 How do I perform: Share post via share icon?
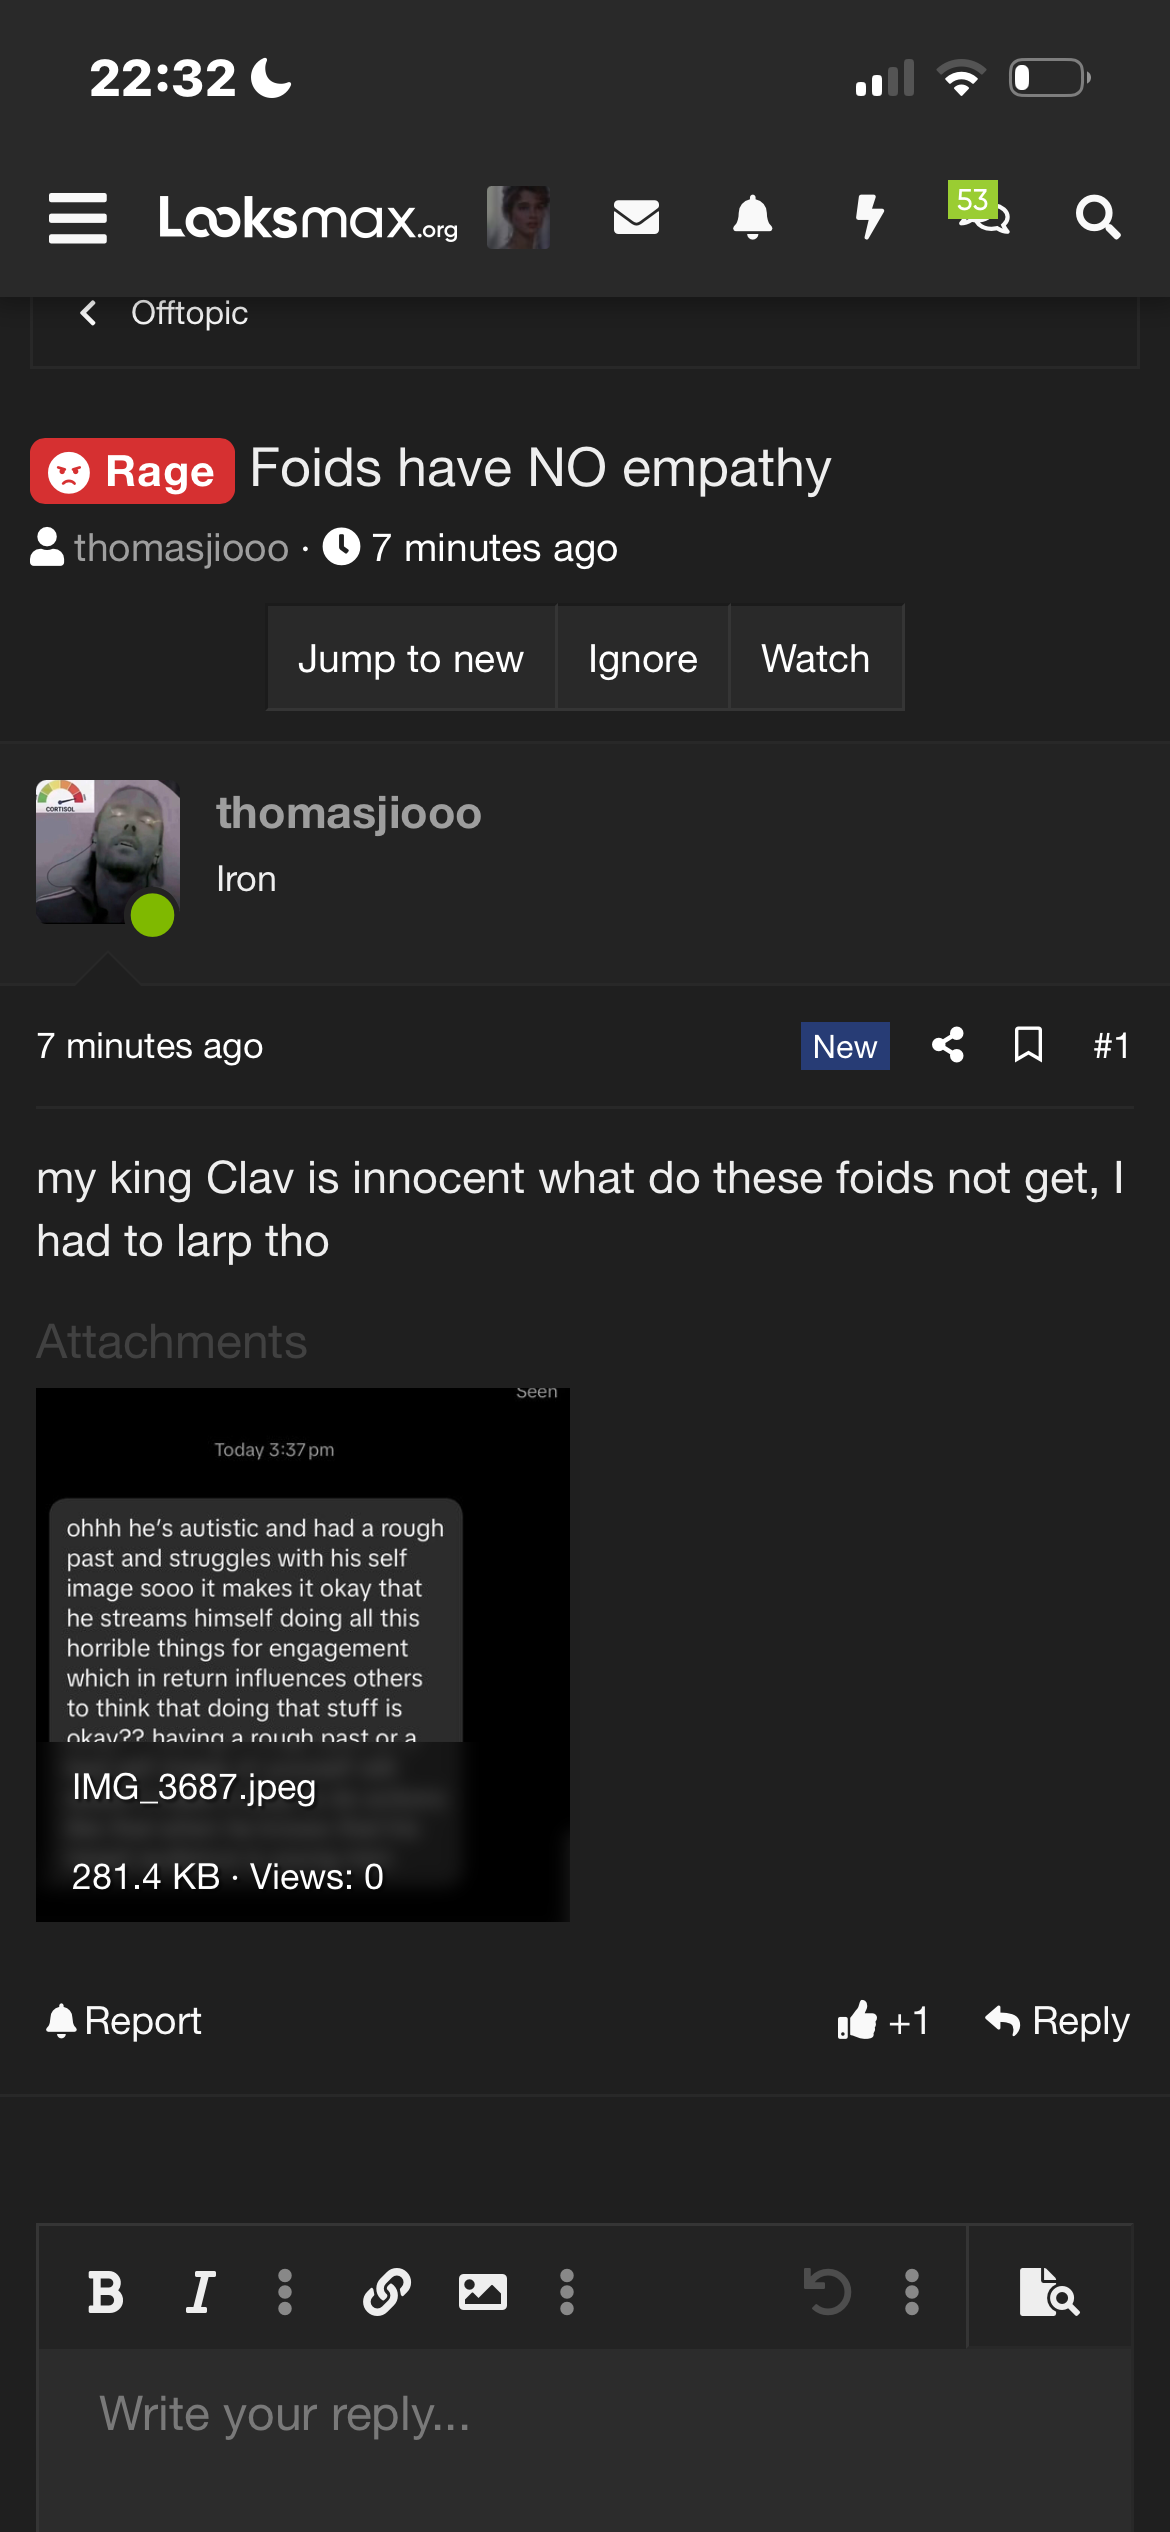pos(948,1045)
